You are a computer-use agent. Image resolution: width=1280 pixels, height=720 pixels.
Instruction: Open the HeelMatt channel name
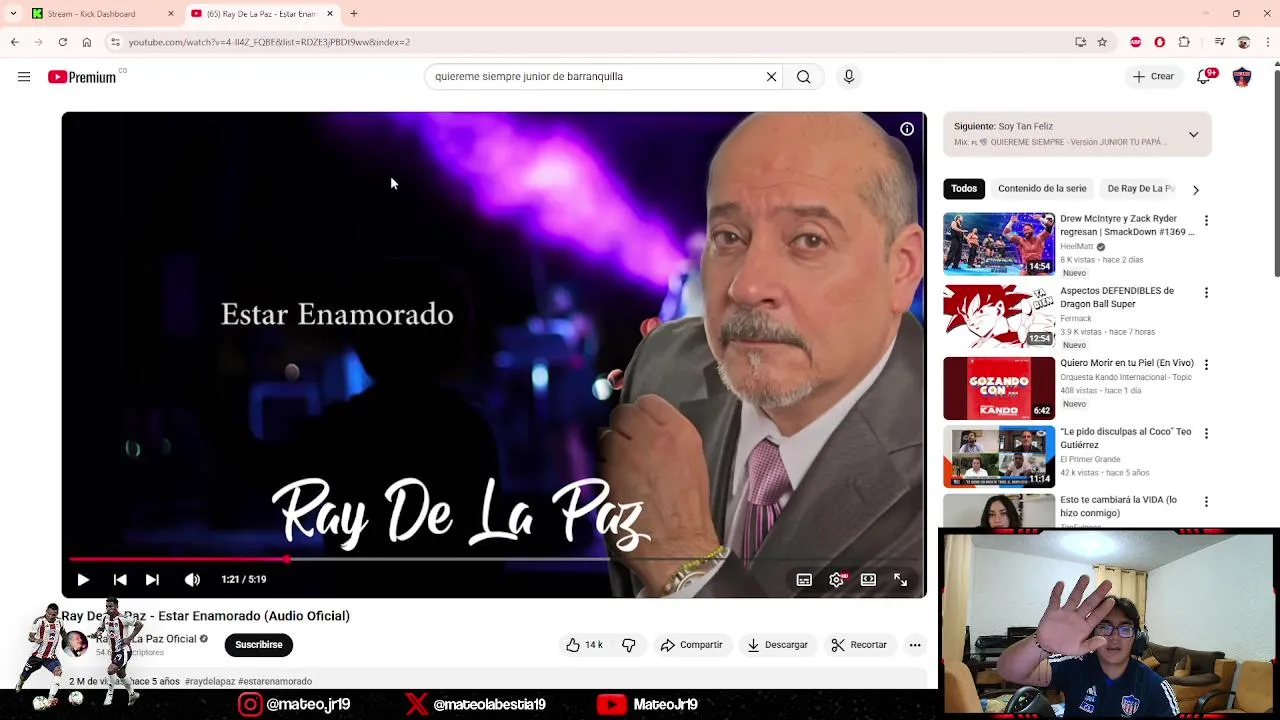click(1077, 246)
